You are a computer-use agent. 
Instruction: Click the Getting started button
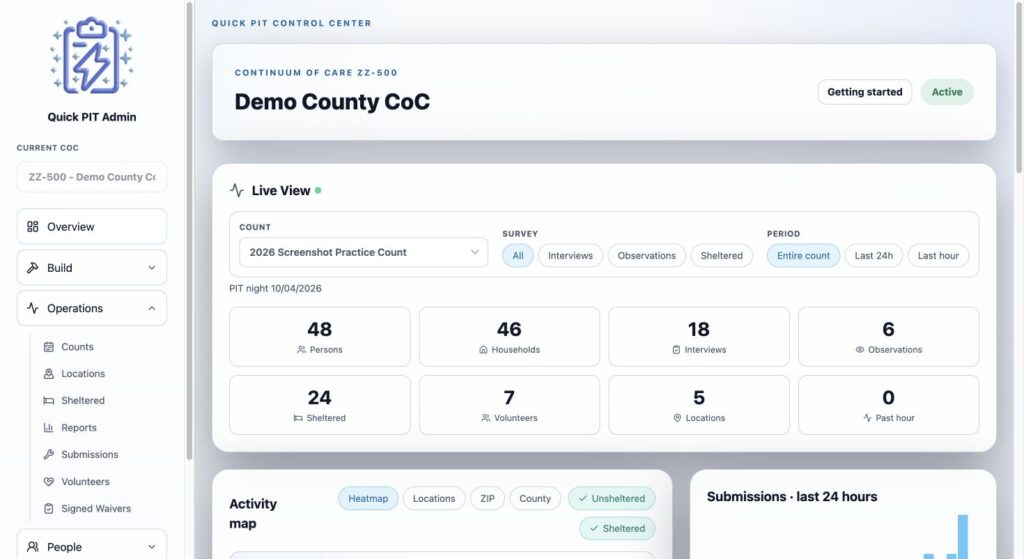point(865,92)
